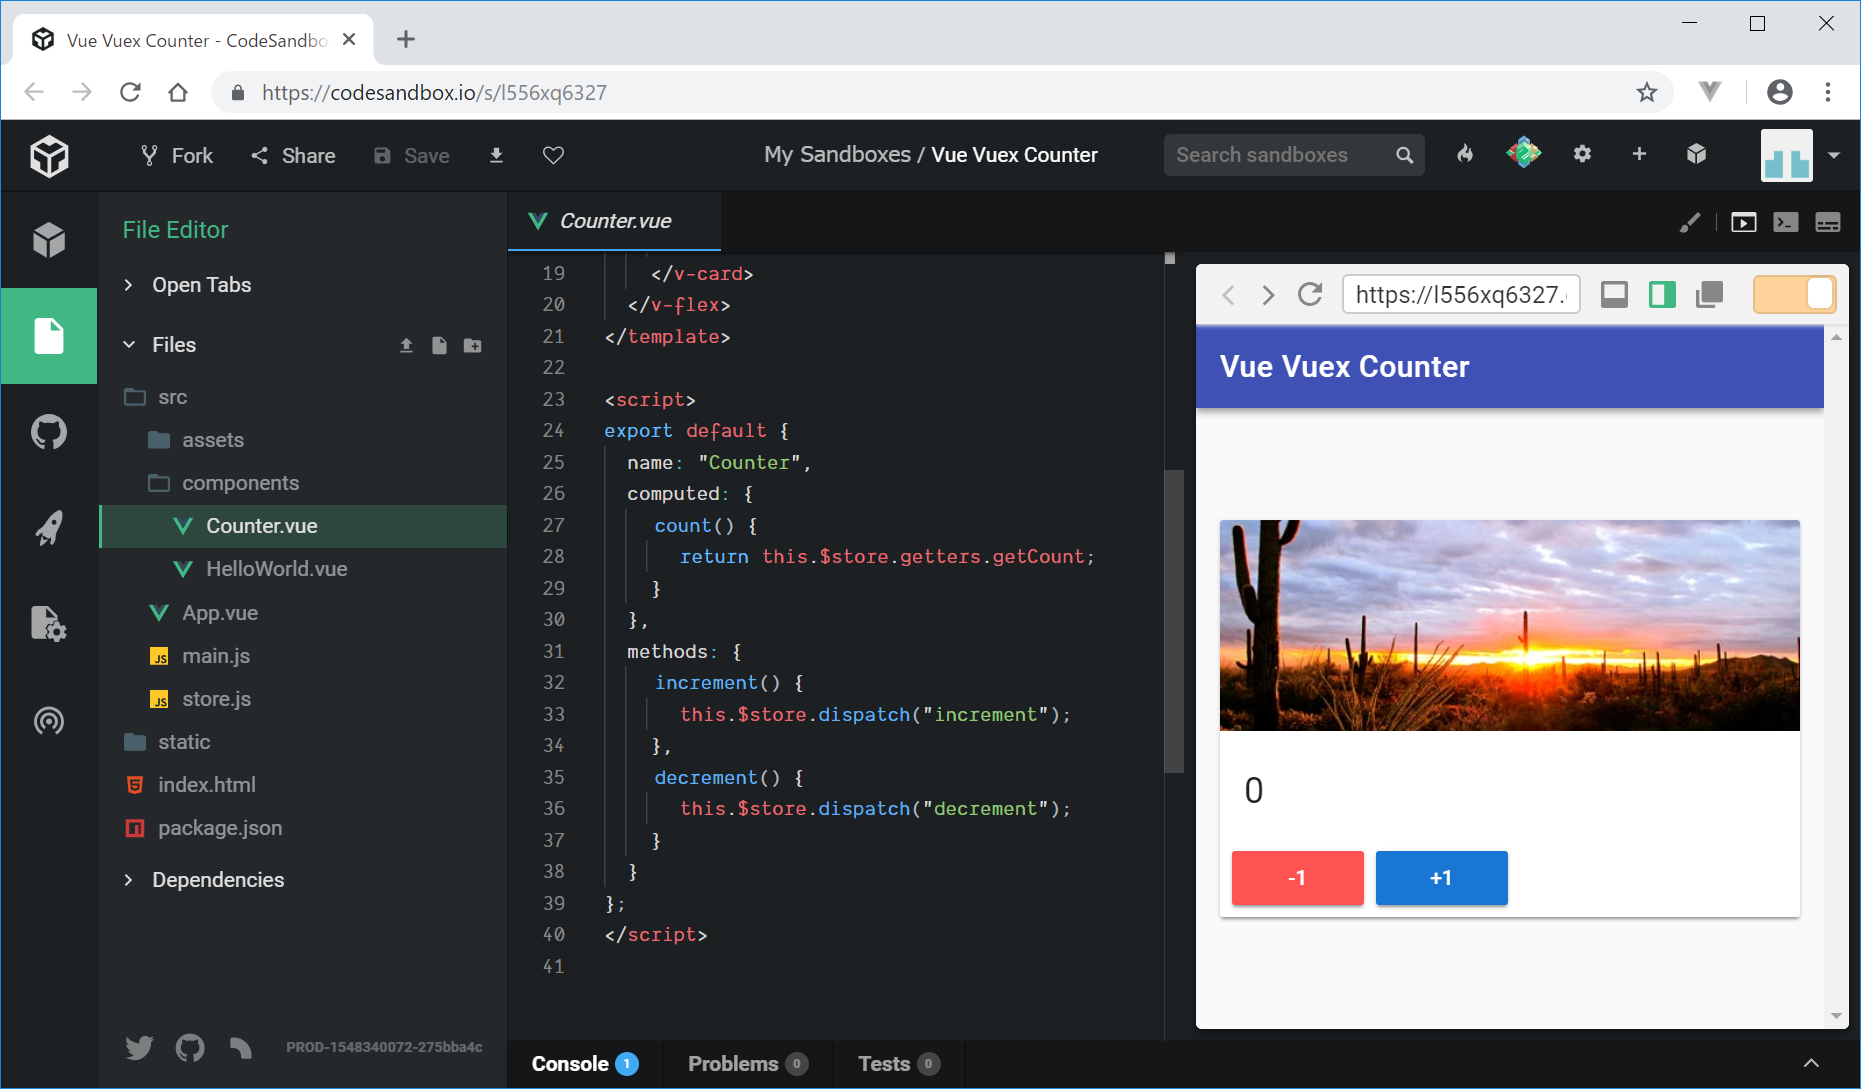Toggle the green split preview view
Viewport: 1861px width, 1089px height.
(1662, 295)
